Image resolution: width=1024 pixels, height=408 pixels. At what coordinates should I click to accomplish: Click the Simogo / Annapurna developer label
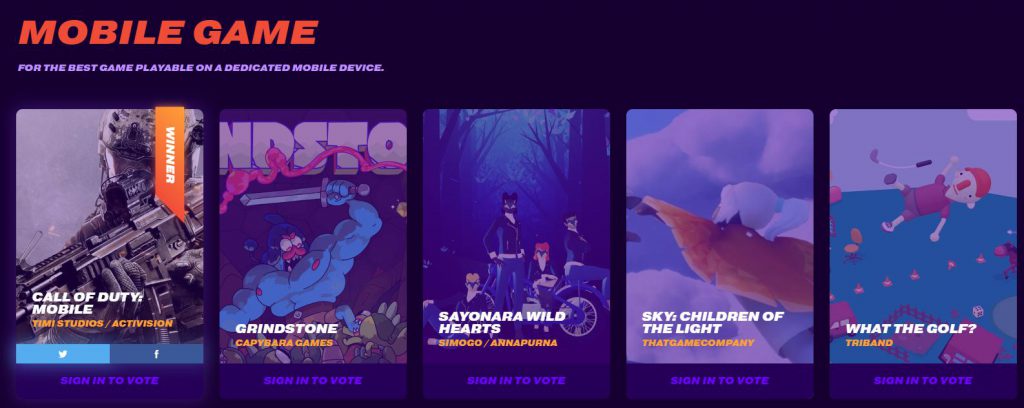tap(498, 343)
